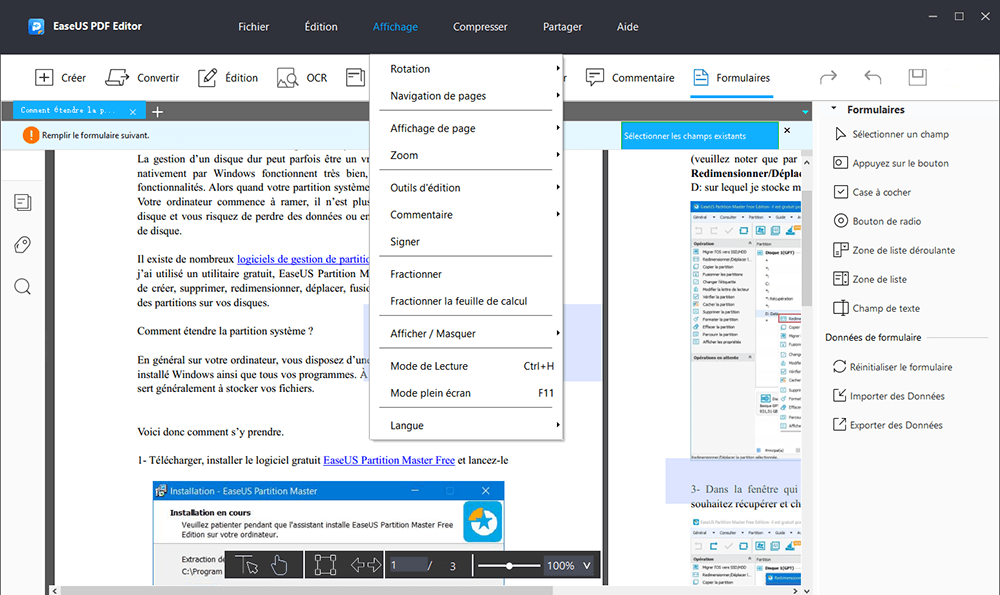This screenshot has height=595, width=1000.
Task: Expand Navigation de pages submenu
Action: point(466,96)
